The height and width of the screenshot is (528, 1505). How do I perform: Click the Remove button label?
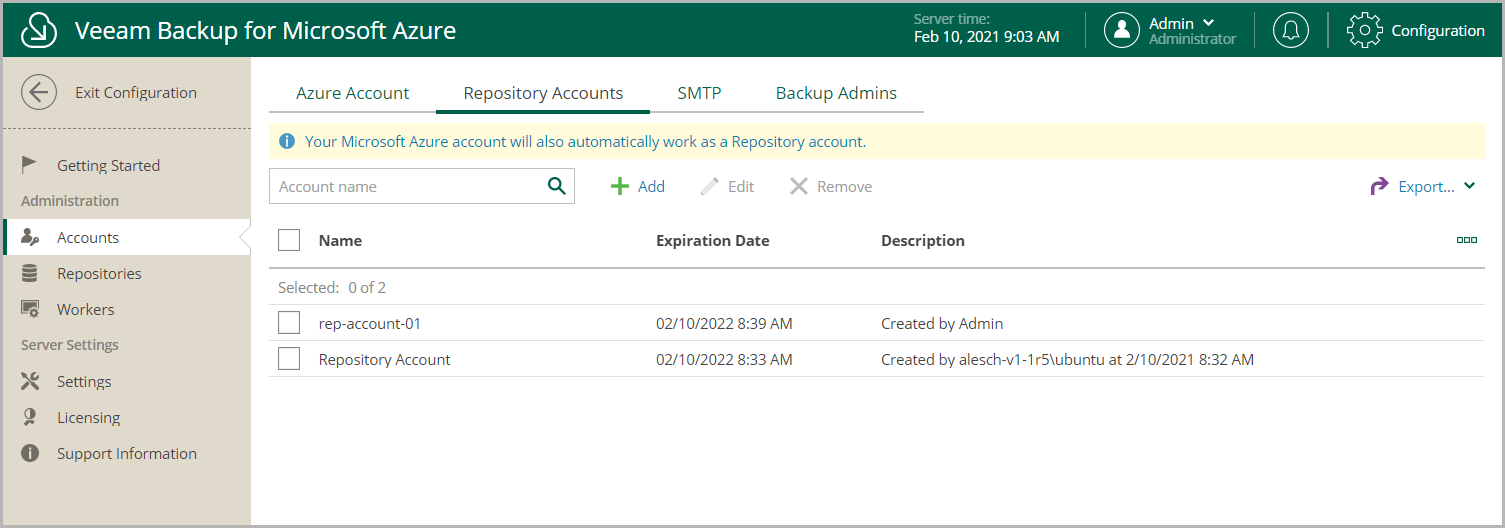[x=845, y=186]
